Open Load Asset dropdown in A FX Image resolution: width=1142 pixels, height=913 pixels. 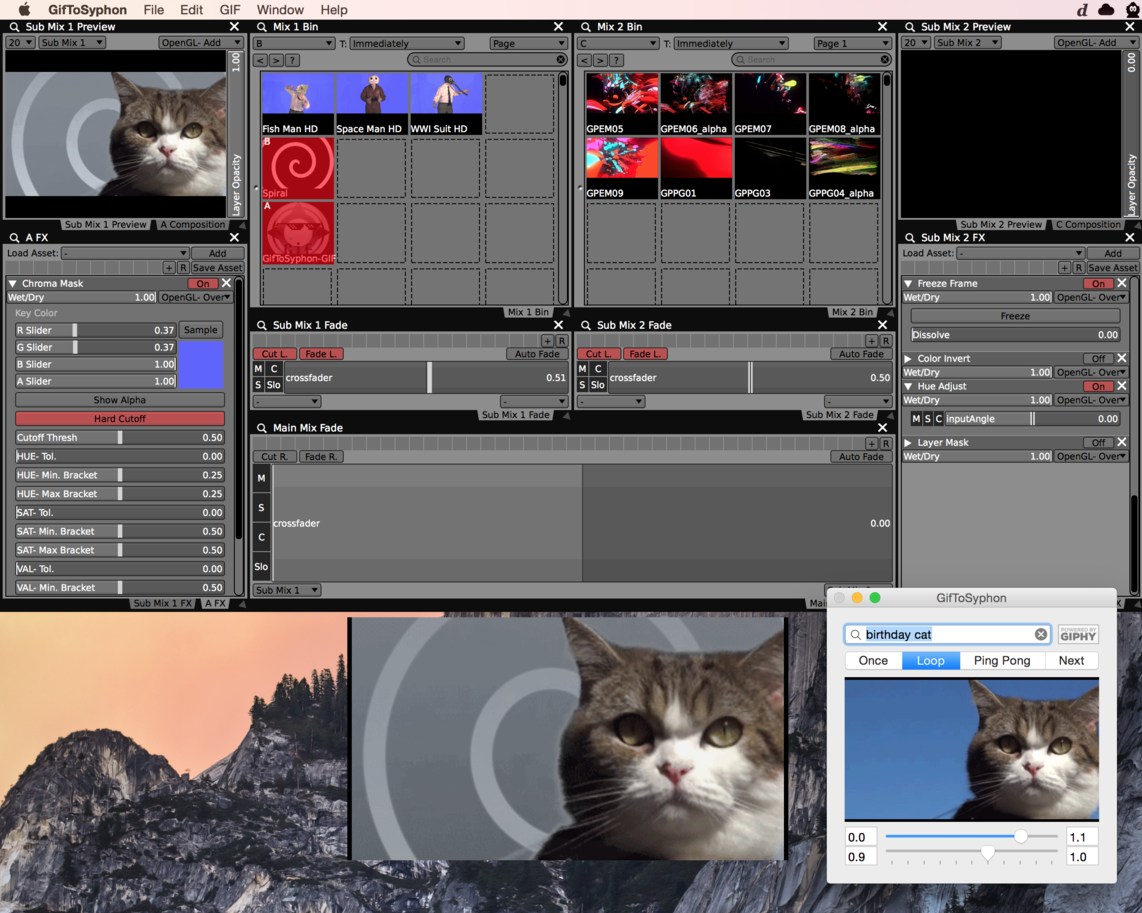pos(125,253)
